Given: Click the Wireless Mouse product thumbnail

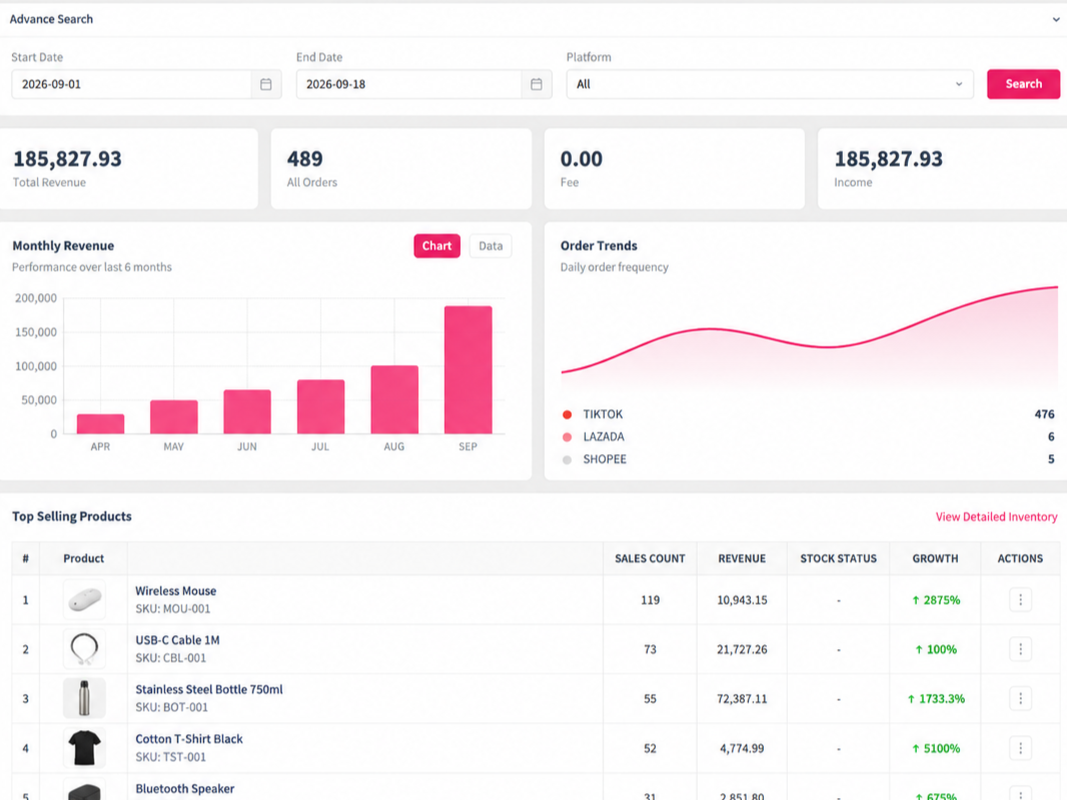Looking at the screenshot, I should click(x=84, y=600).
